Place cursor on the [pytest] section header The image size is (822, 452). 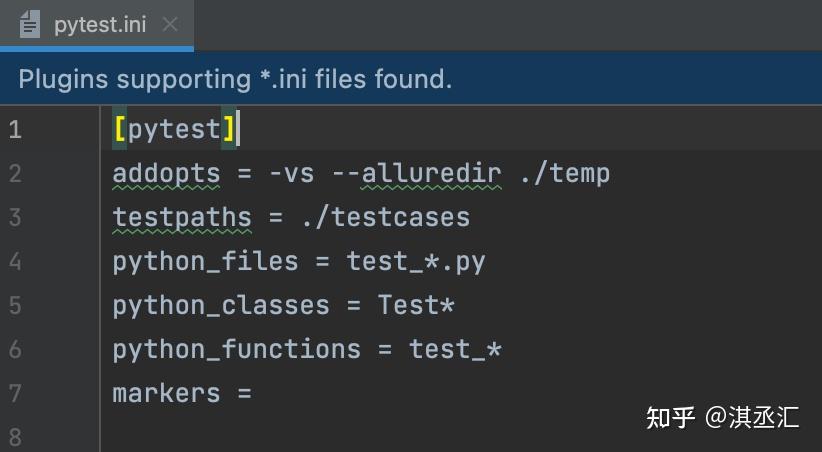[x=175, y=130]
